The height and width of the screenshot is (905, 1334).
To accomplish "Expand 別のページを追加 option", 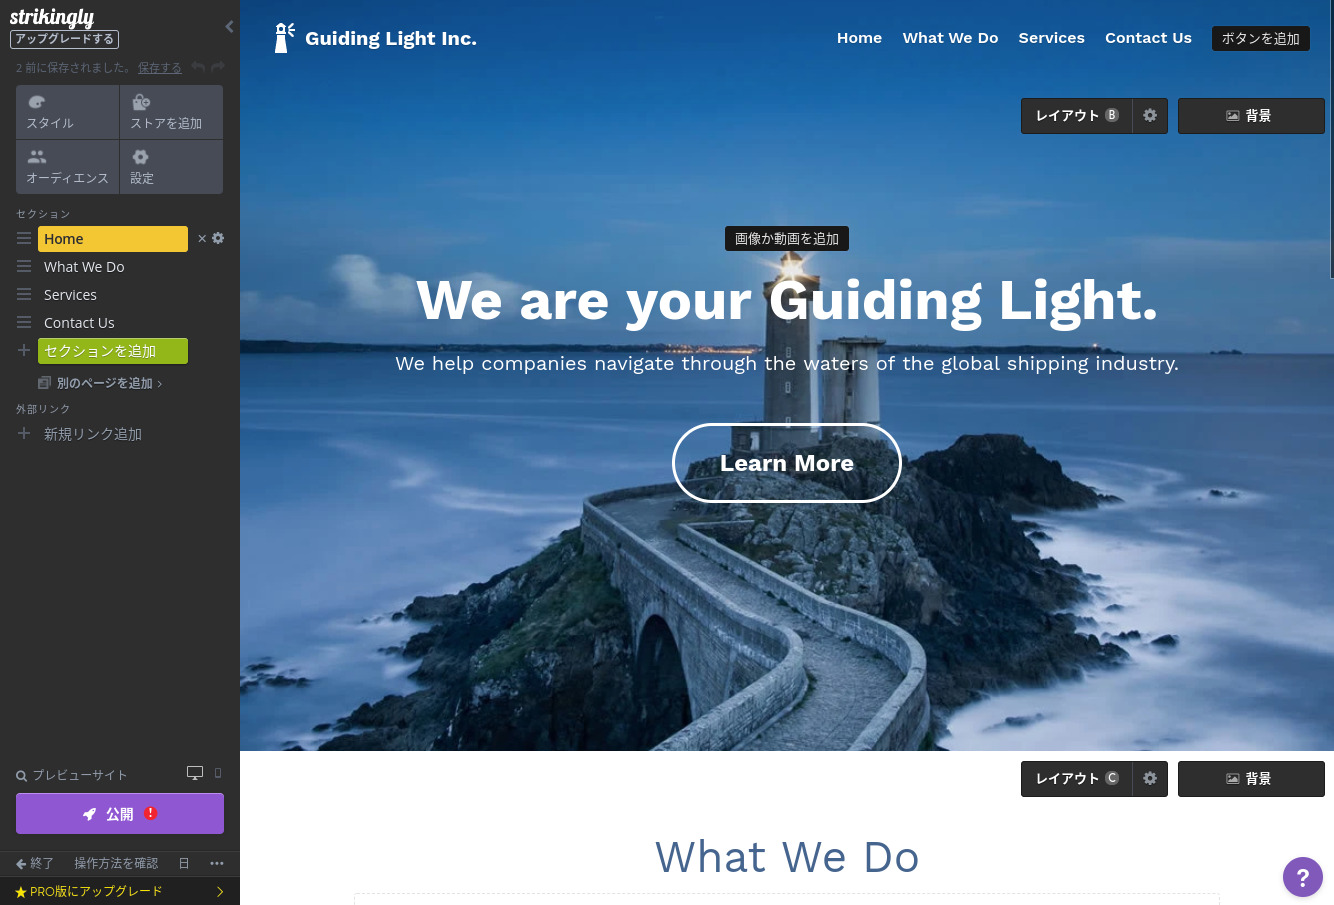I will (100, 383).
